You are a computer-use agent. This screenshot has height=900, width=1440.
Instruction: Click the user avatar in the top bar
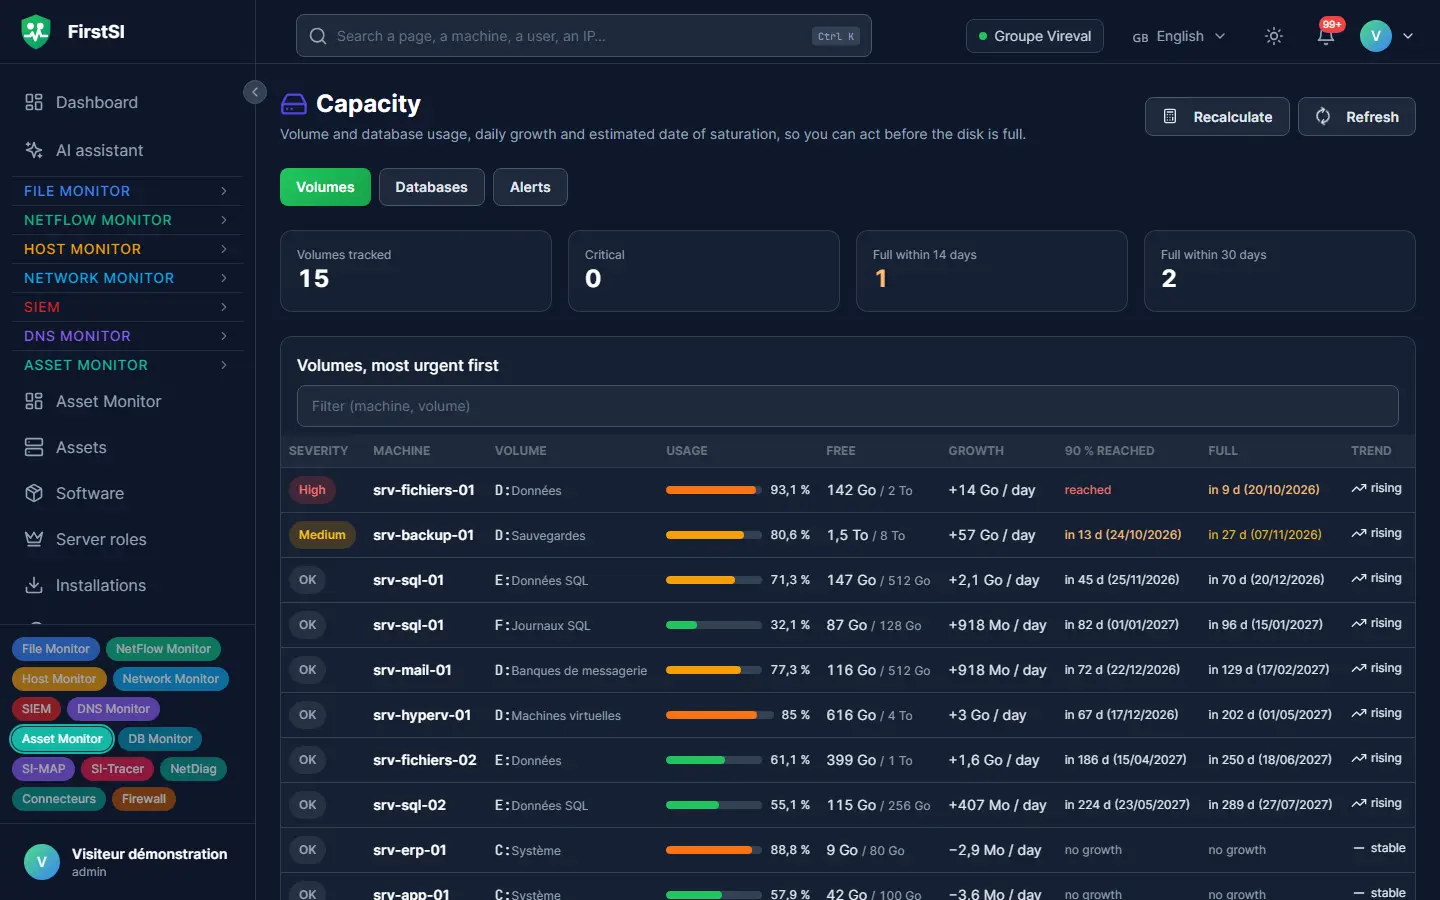click(1376, 36)
